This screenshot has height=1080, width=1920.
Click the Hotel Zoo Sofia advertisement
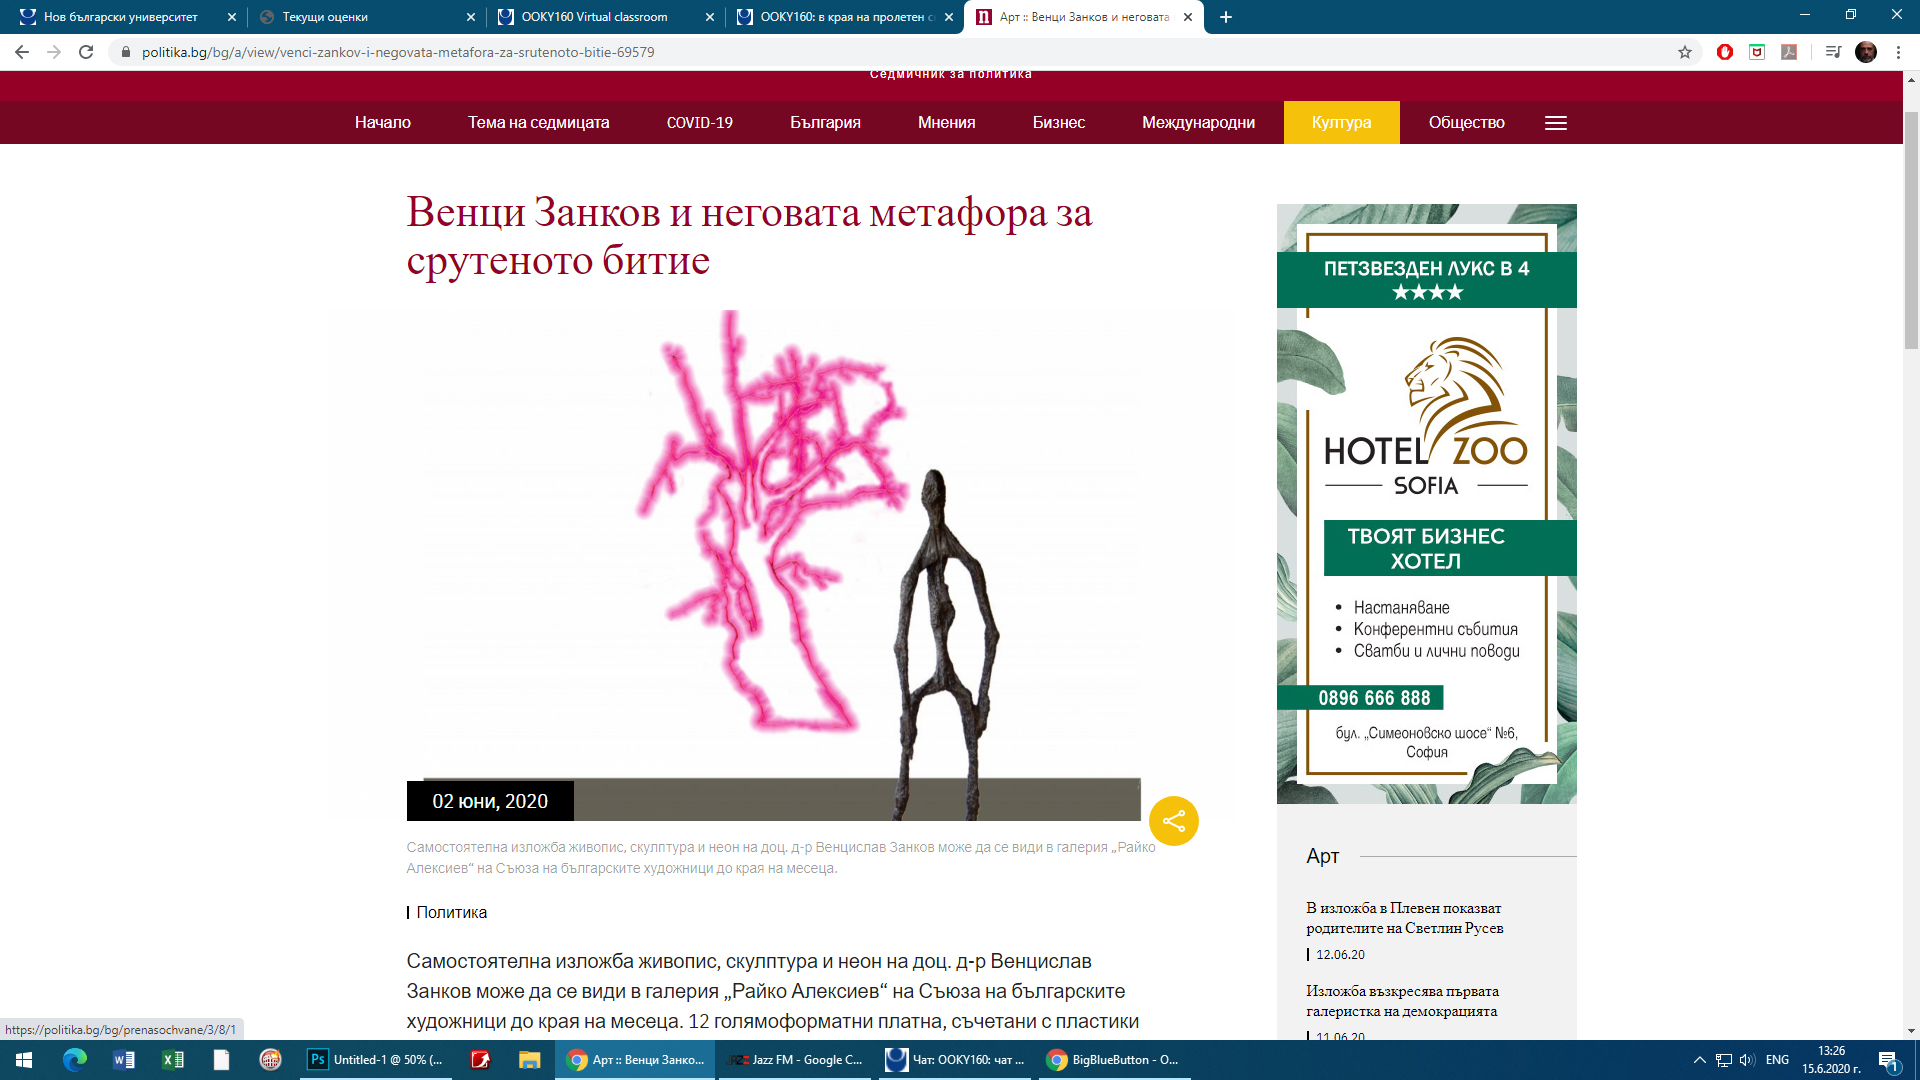[x=1427, y=504]
